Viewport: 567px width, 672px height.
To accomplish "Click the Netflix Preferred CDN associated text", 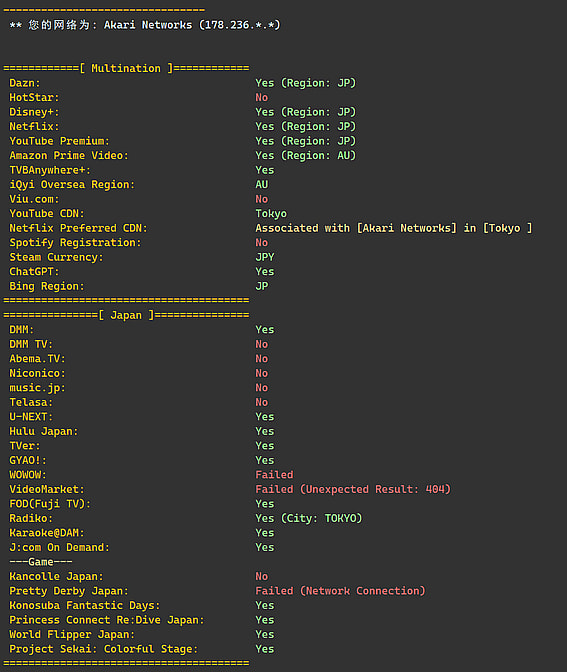I will 394,228.
